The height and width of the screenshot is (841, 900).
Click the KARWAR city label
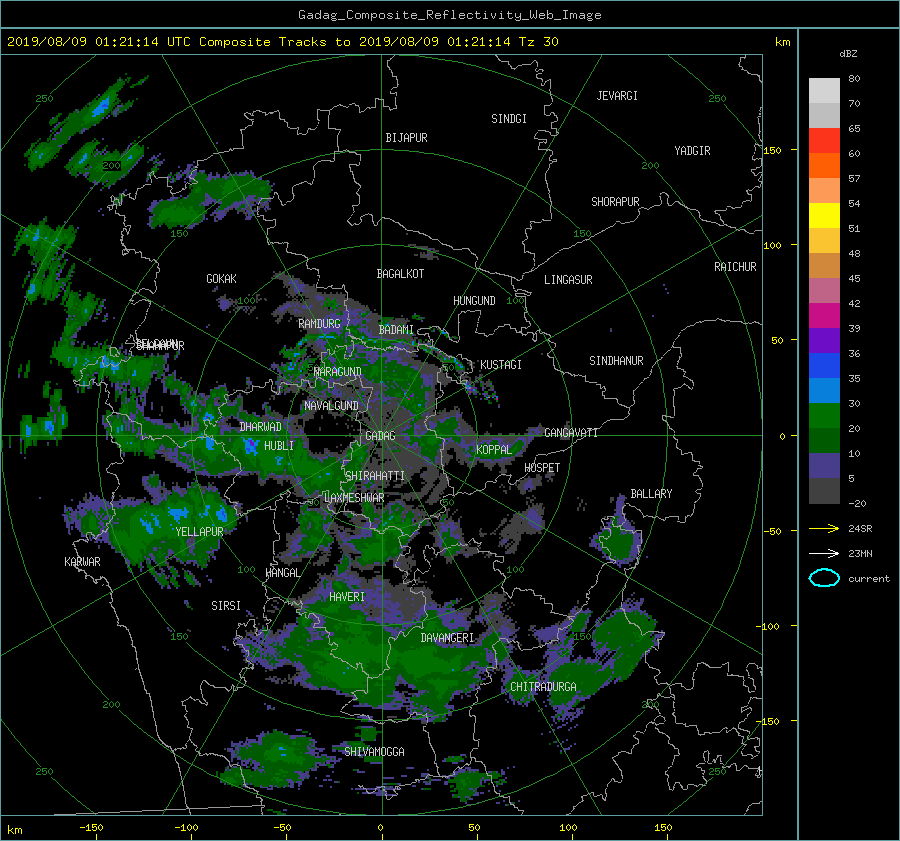pyautogui.click(x=82, y=561)
